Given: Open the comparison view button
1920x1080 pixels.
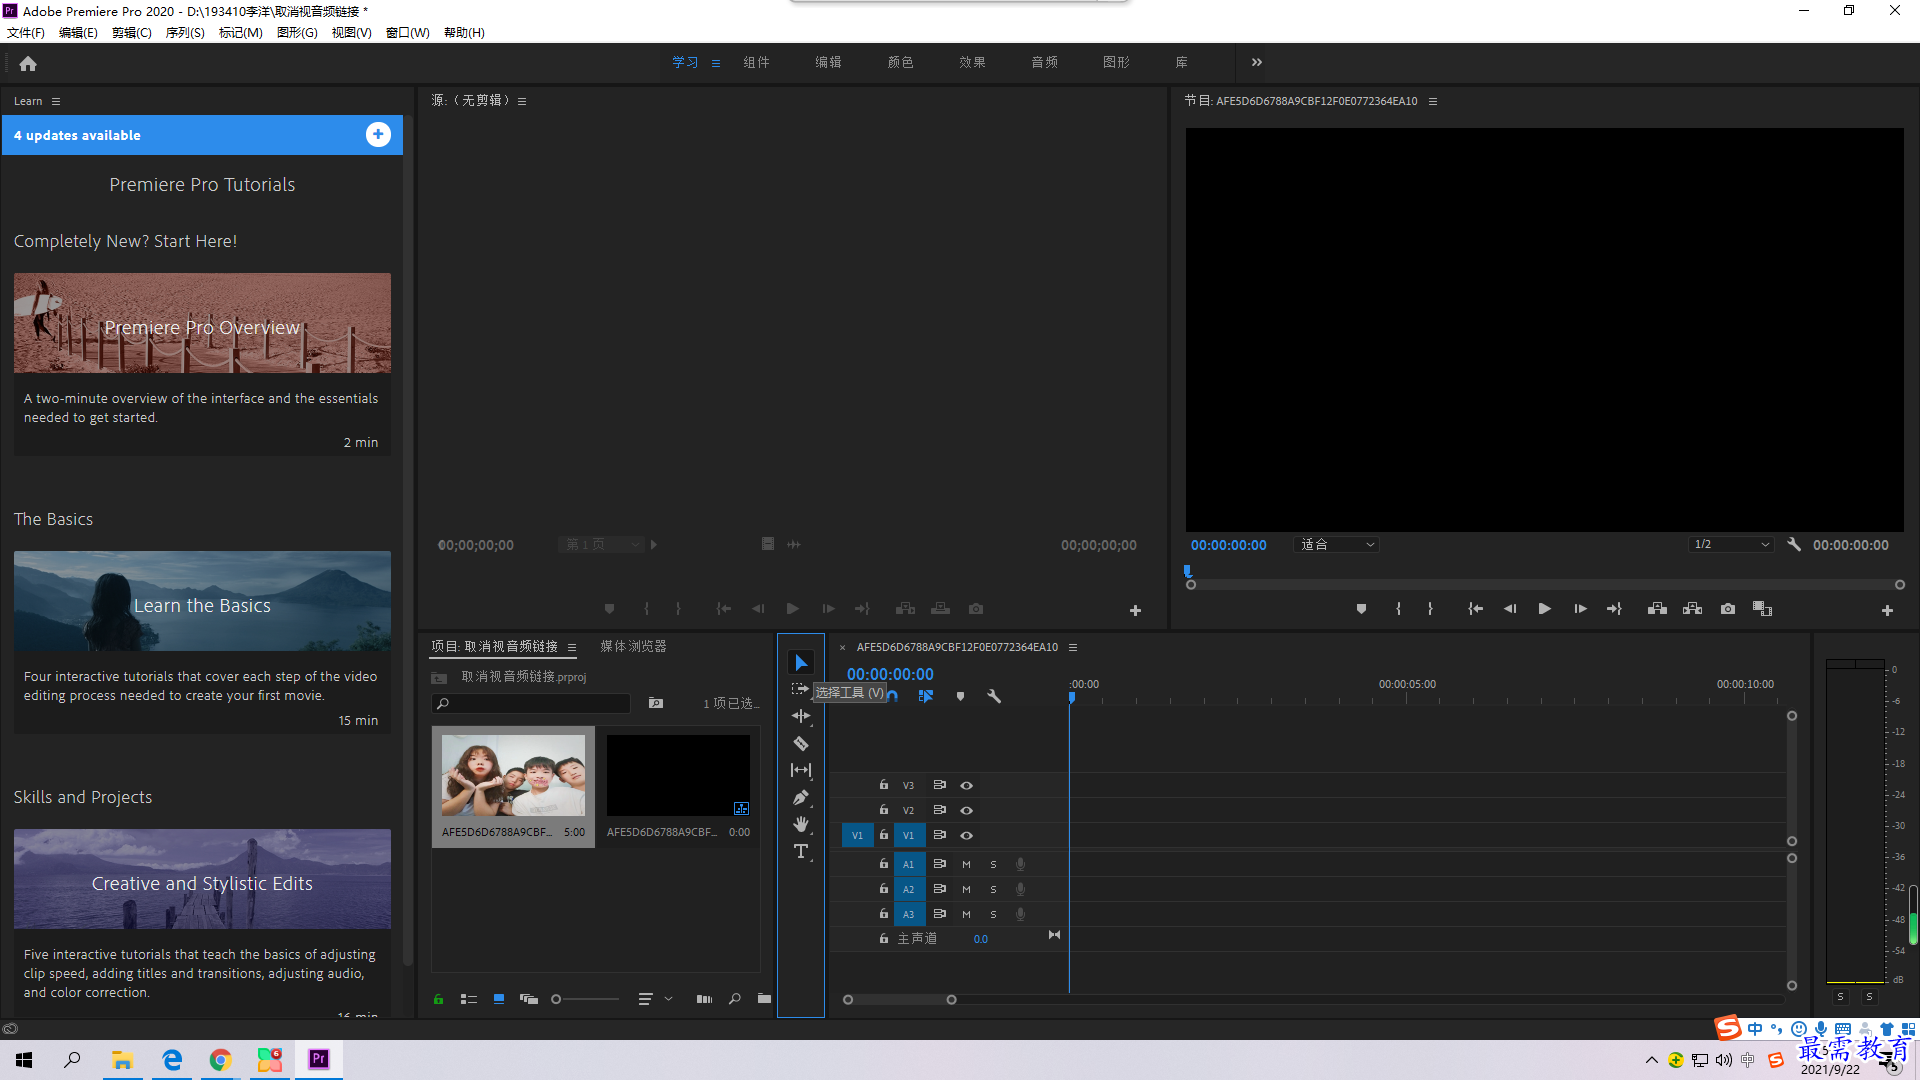Looking at the screenshot, I should 1762,609.
